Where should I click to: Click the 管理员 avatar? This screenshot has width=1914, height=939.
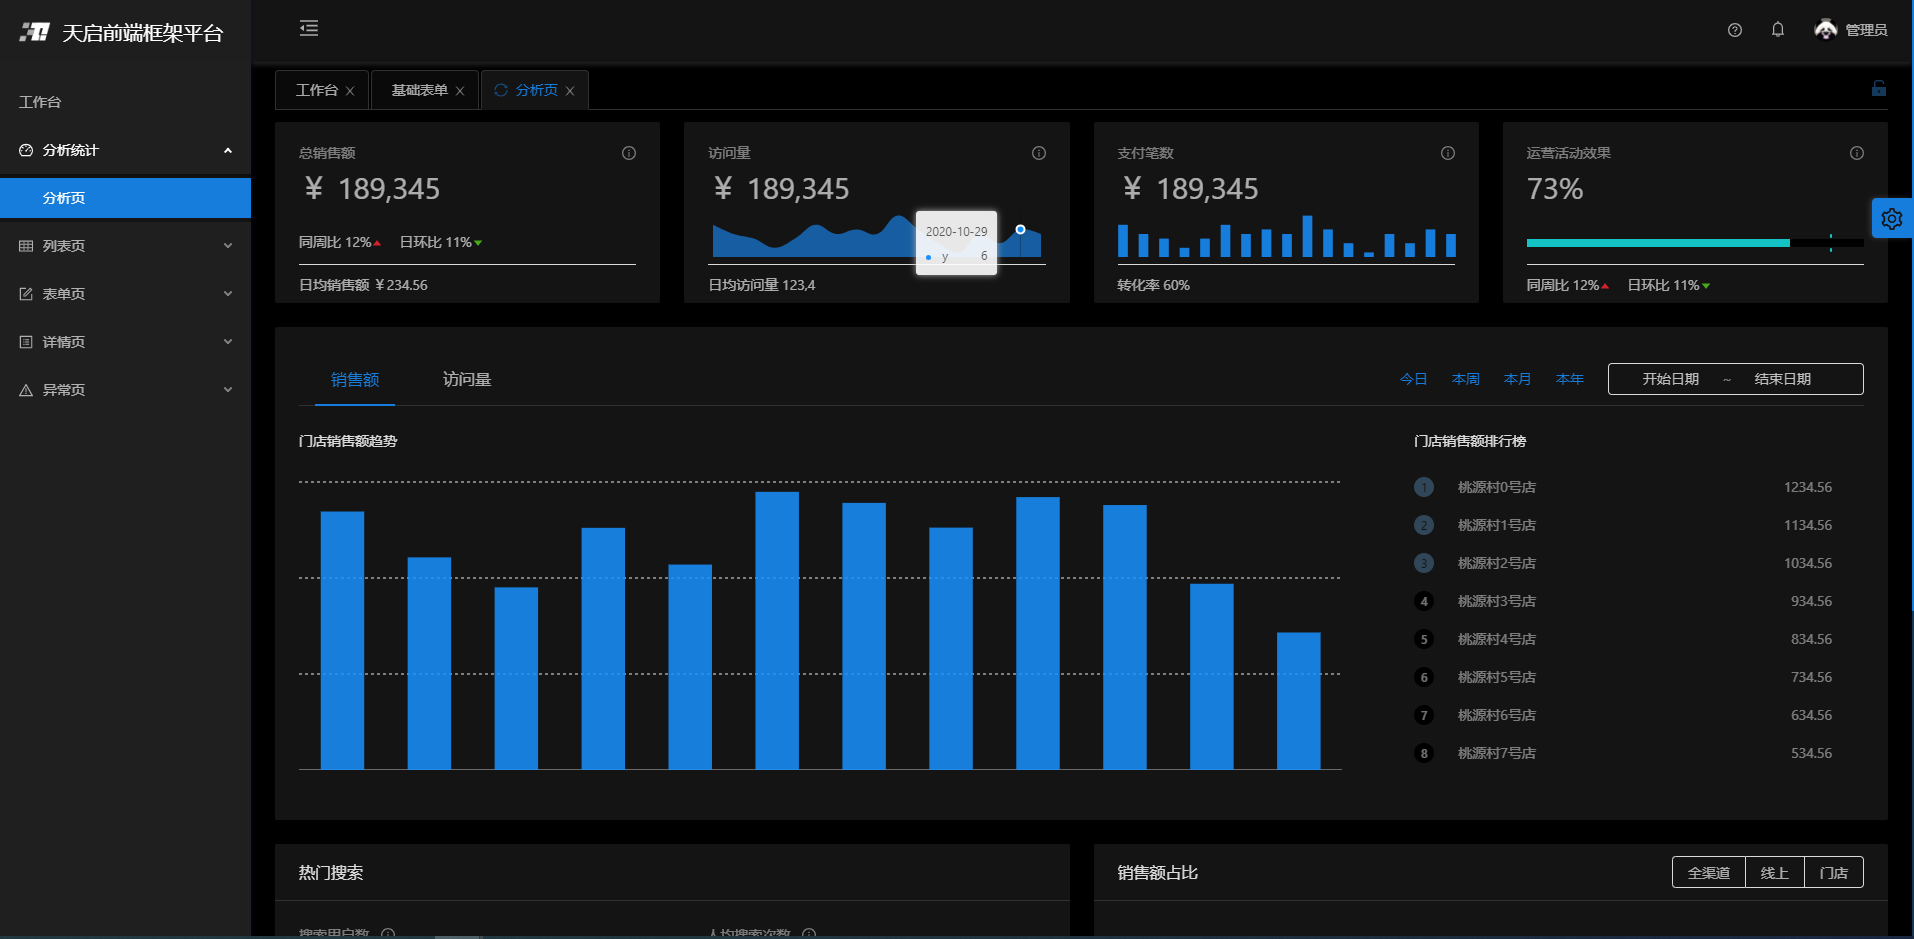point(1826,30)
